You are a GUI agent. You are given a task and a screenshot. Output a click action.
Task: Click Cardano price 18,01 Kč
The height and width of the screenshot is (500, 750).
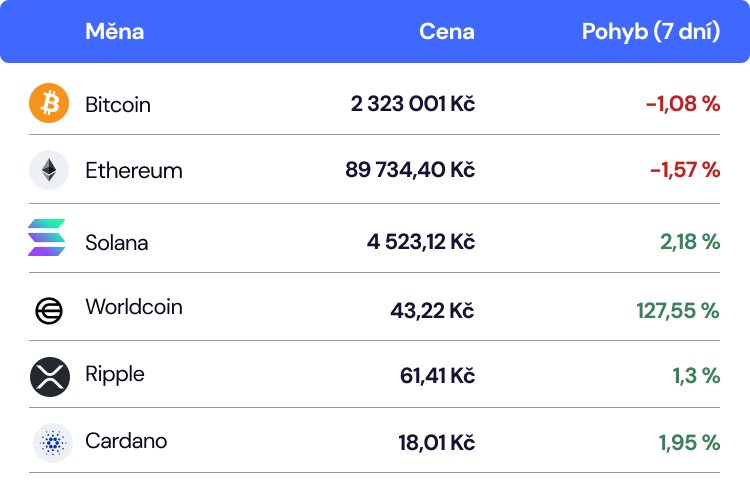tap(437, 443)
